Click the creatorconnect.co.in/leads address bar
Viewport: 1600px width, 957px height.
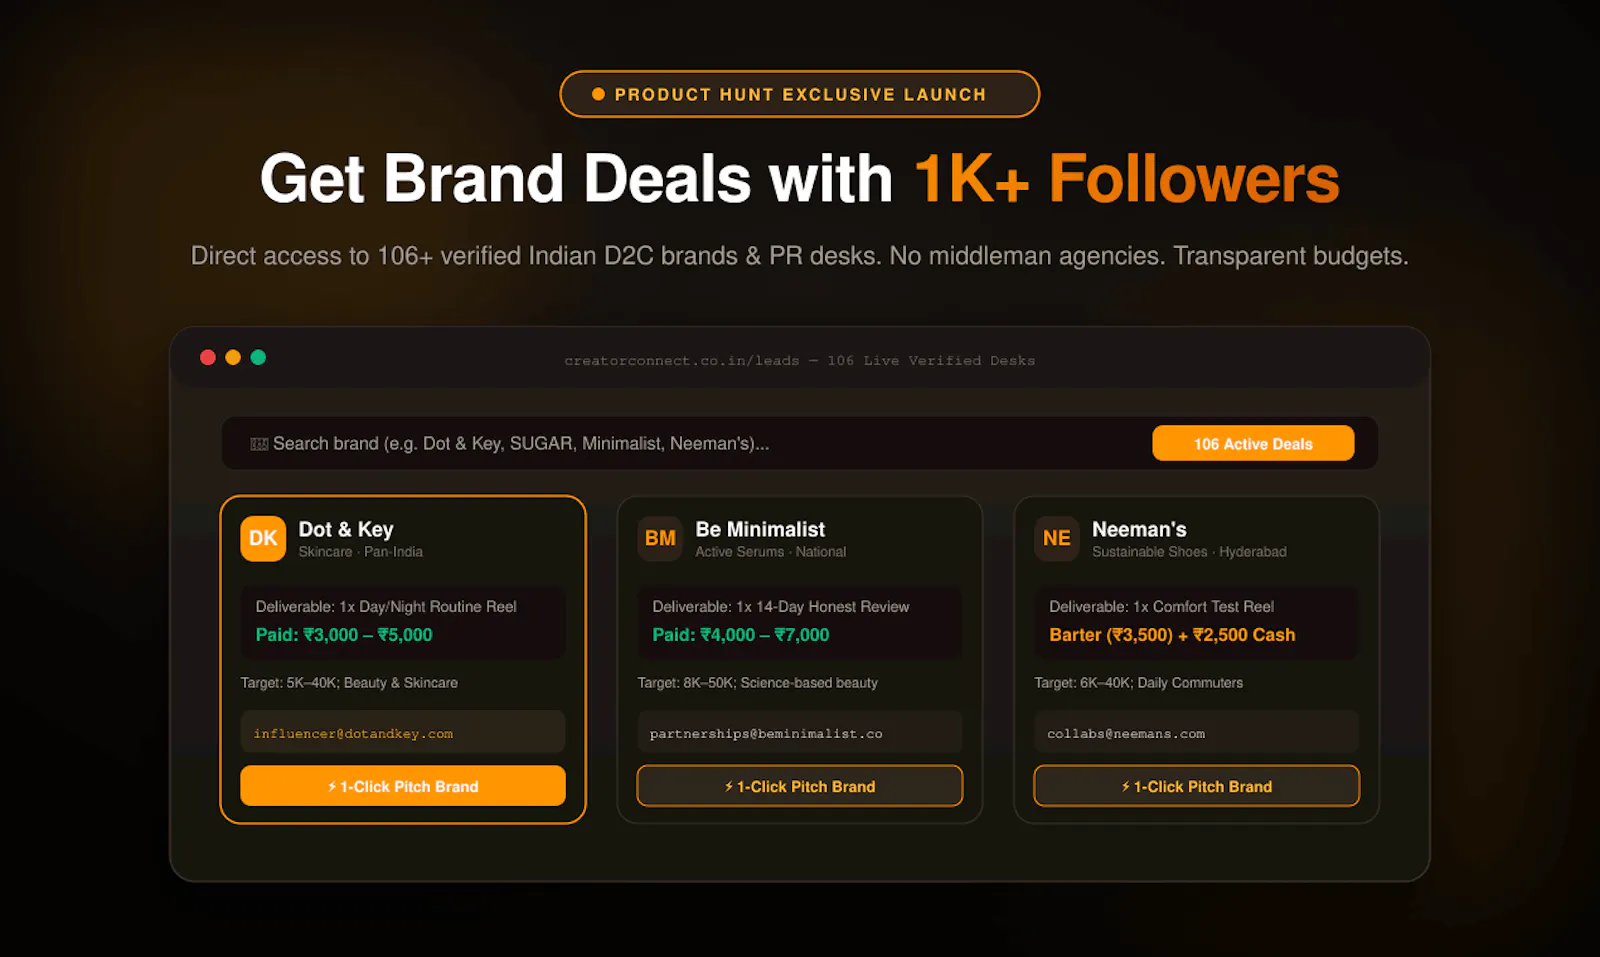point(800,360)
